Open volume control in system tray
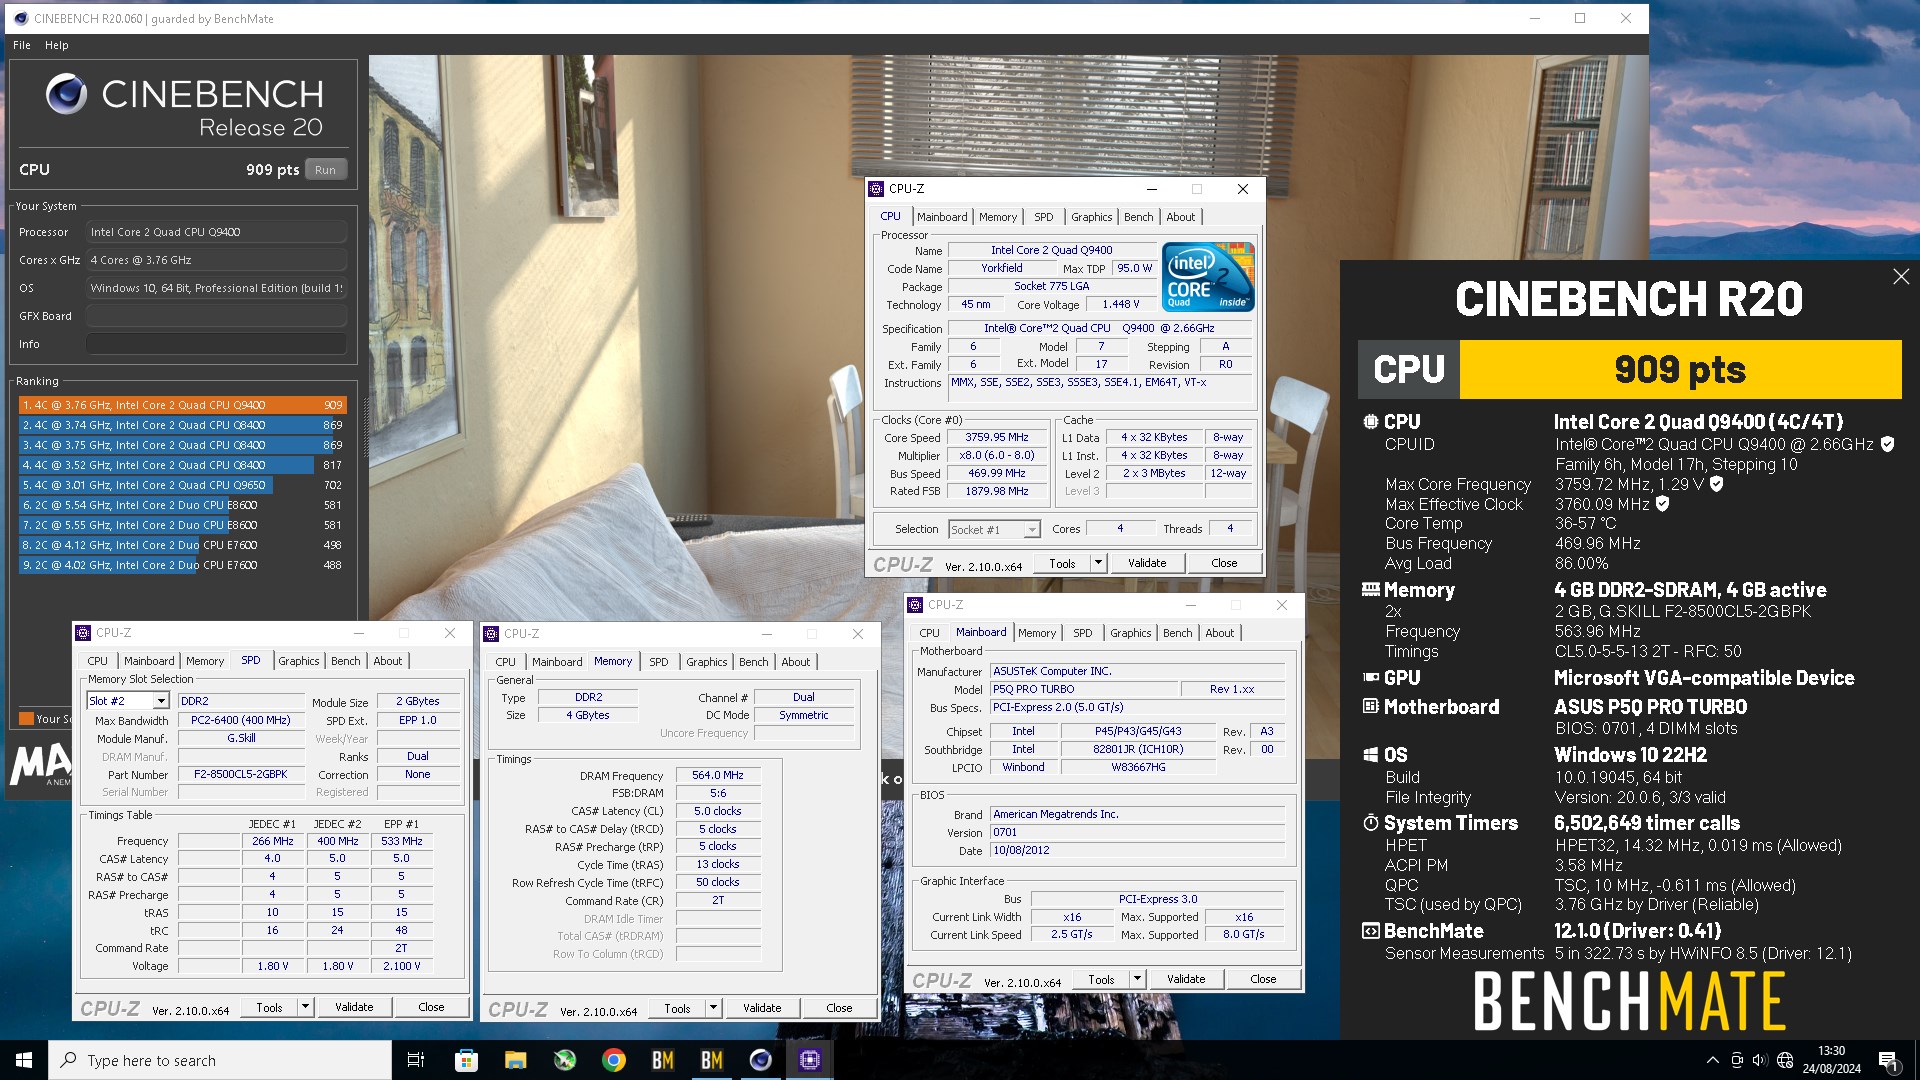This screenshot has width=1920, height=1080. 1760,1060
